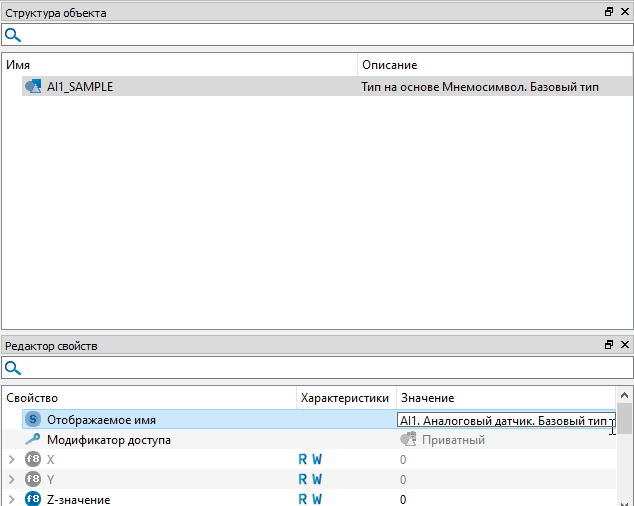Click in the Отображаемое имя value field
Viewport: 634px width, 506px height.
click(x=505, y=421)
